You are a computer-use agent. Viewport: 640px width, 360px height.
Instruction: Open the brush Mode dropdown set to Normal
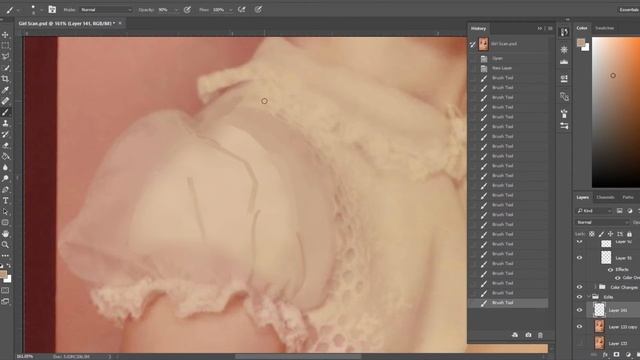pyautogui.click(x=106, y=10)
